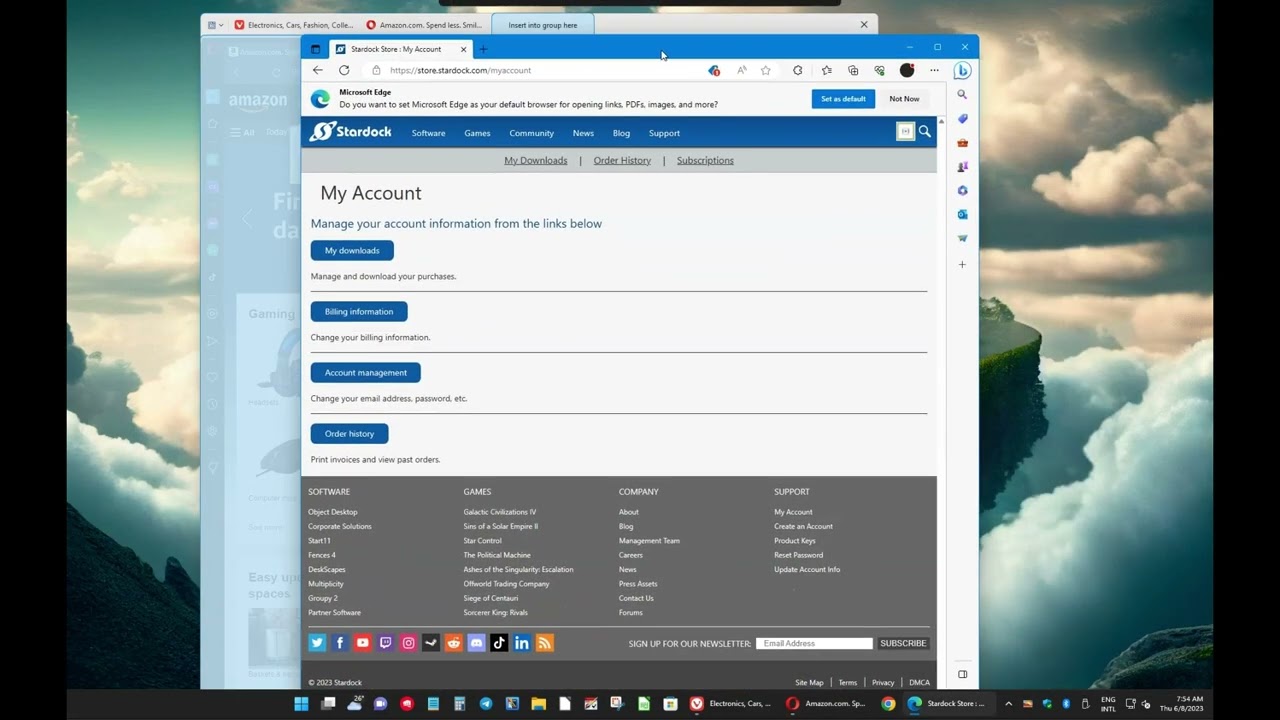Click the SUBSCRIBE newsletter button

tap(903, 643)
